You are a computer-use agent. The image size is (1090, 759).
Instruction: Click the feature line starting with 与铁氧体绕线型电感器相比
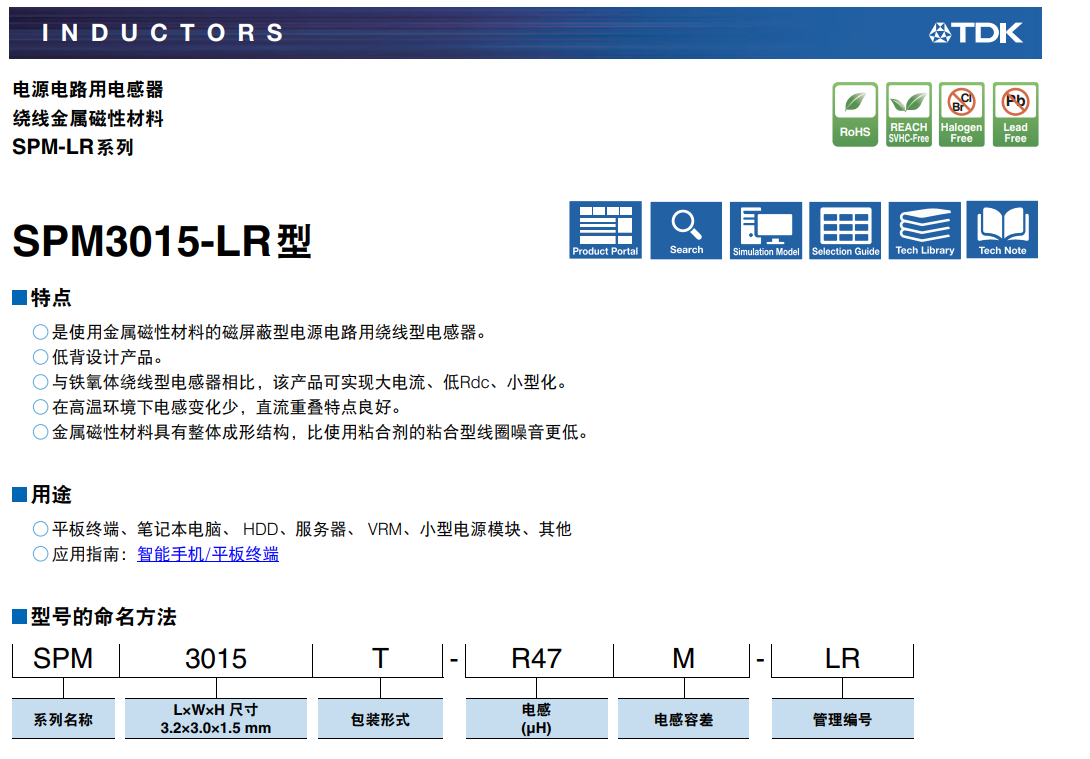[309, 382]
